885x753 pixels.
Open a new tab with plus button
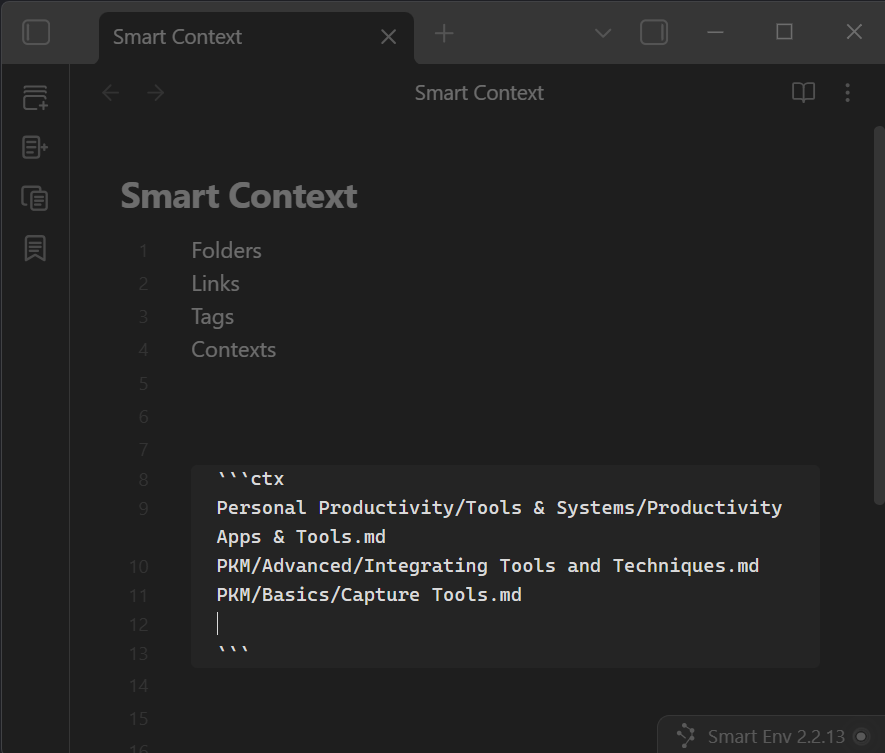(444, 34)
